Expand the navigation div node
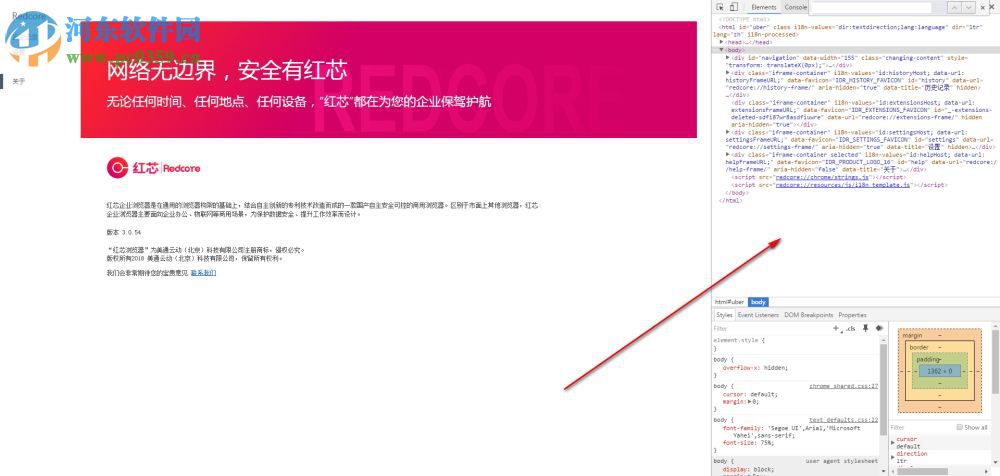Viewport: 1000px width, 476px height. (x=728, y=57)
